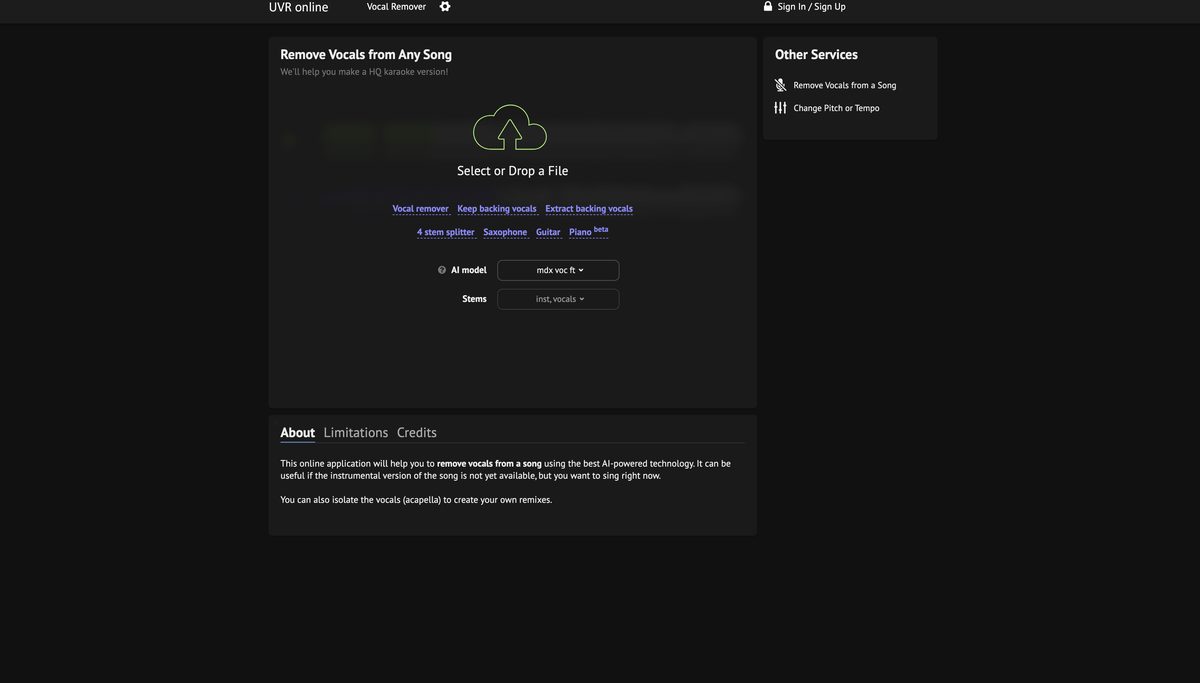The width and height of the screenshot is (1200, 683).
Task: Click the muted microphone icon in Other Services
Action: coord(780,85)
